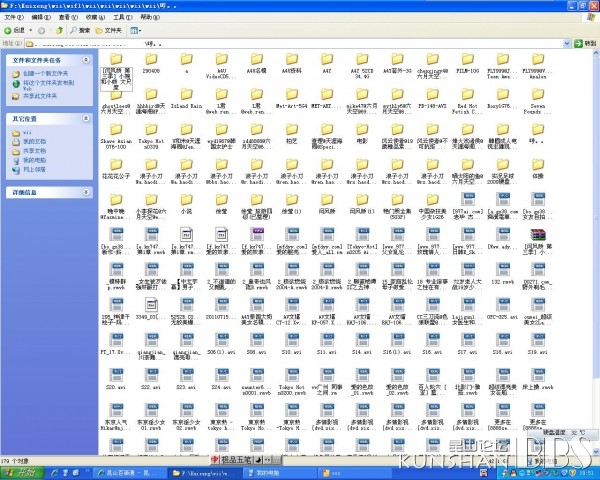Open the 开始 Start menu
Viewport: 600px width, 480px height.
click(23, 473)
